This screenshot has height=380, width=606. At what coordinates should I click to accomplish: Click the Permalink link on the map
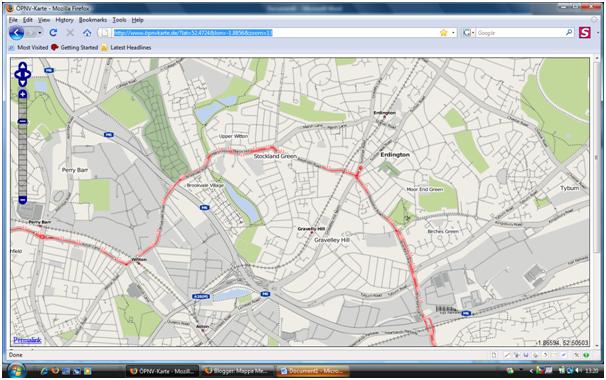[x=27, y=340]
